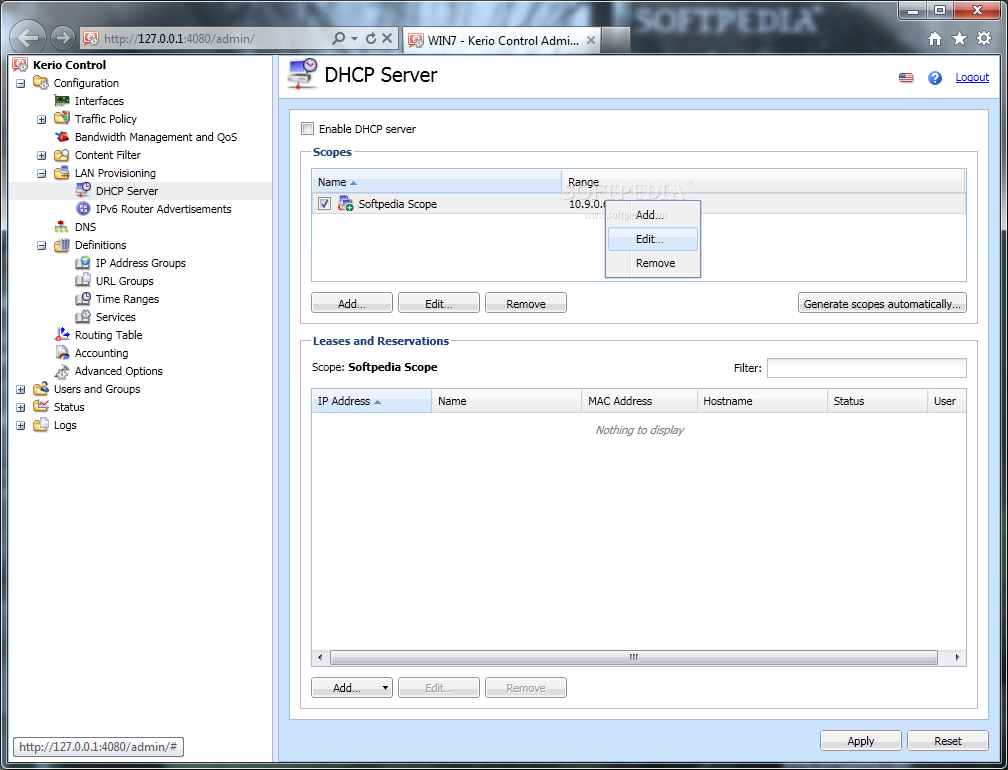Click the Definitions icon

point(62,245)
